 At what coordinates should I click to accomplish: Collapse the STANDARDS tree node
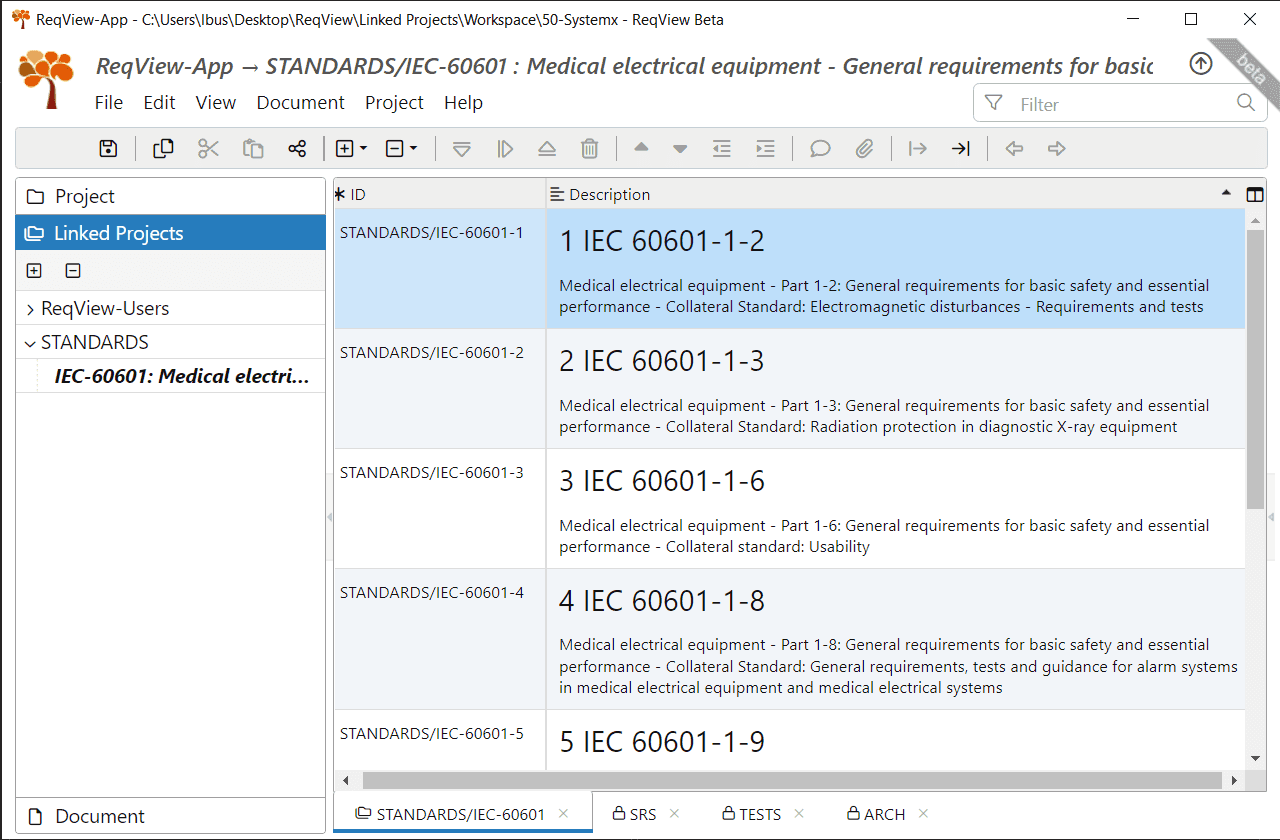pos(30,343)
